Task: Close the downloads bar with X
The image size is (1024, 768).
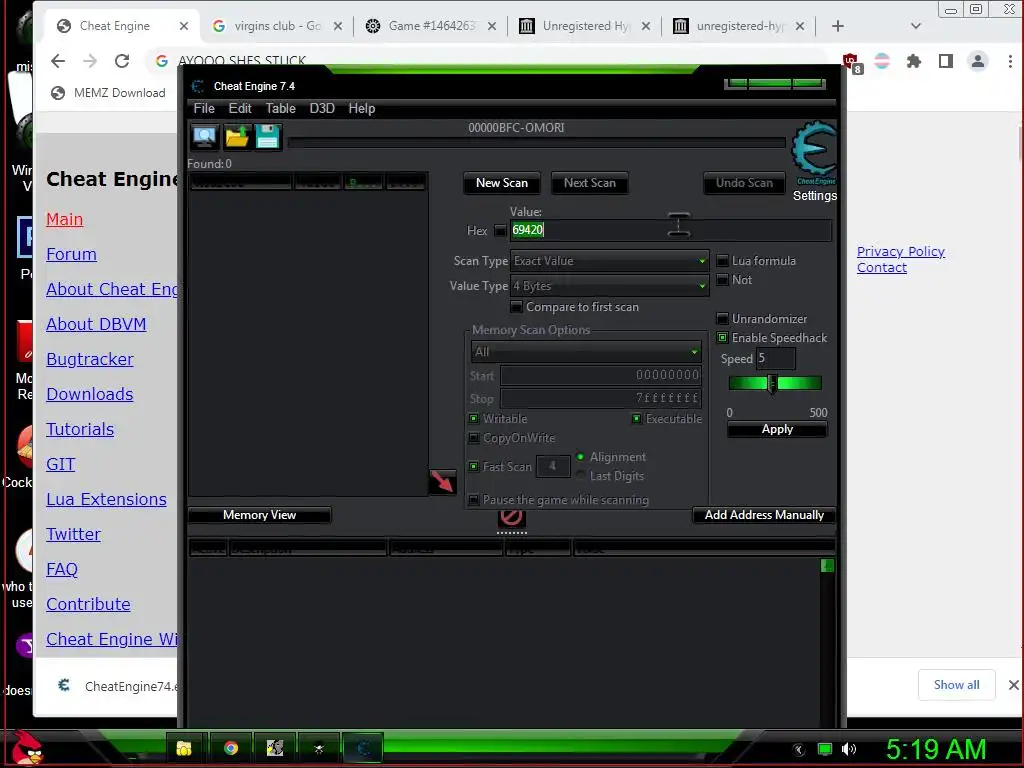Action: coord(1013,685)
